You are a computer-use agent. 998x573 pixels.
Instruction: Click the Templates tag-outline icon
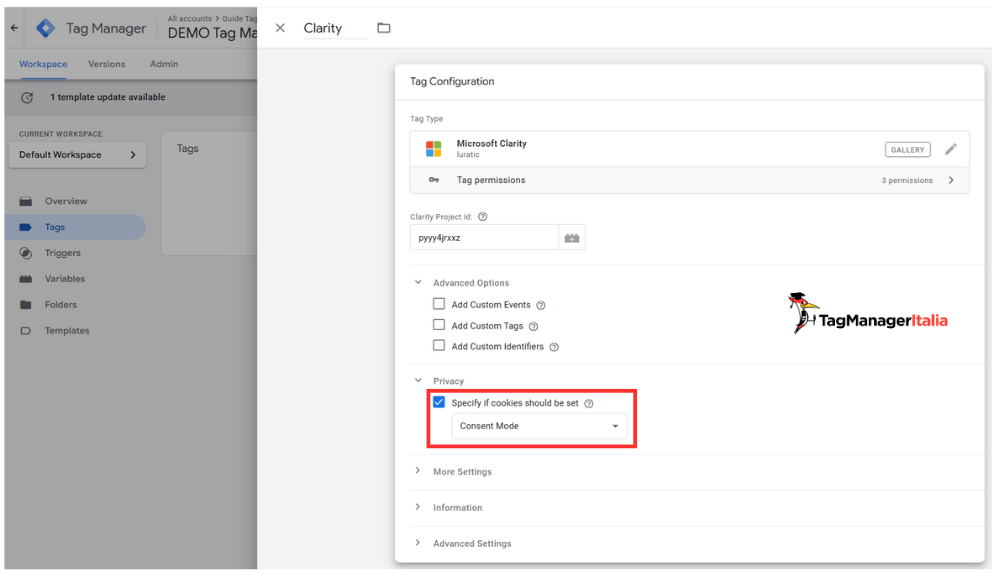pos(25,331)
